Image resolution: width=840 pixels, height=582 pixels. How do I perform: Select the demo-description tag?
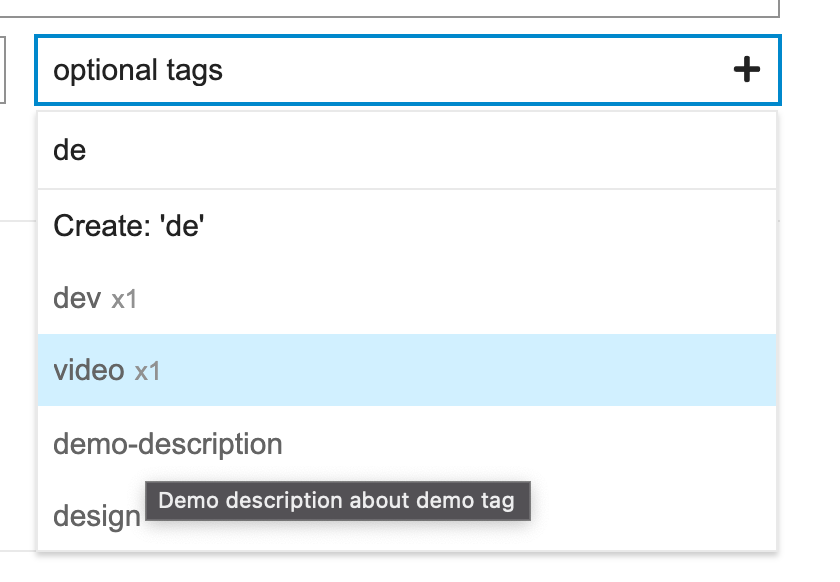click(x=407, y=443)
